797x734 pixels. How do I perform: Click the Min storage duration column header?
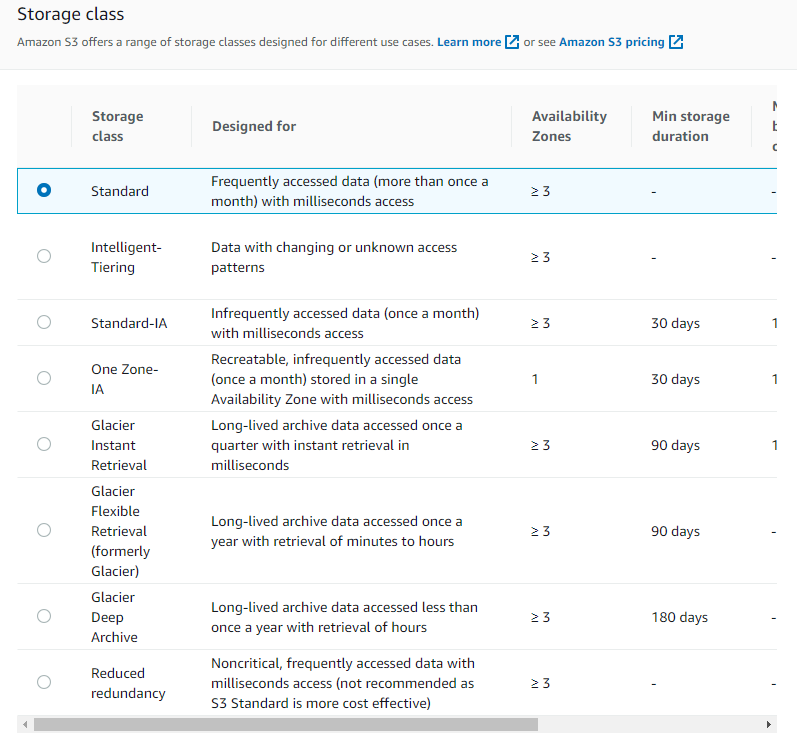pos(691,126)
